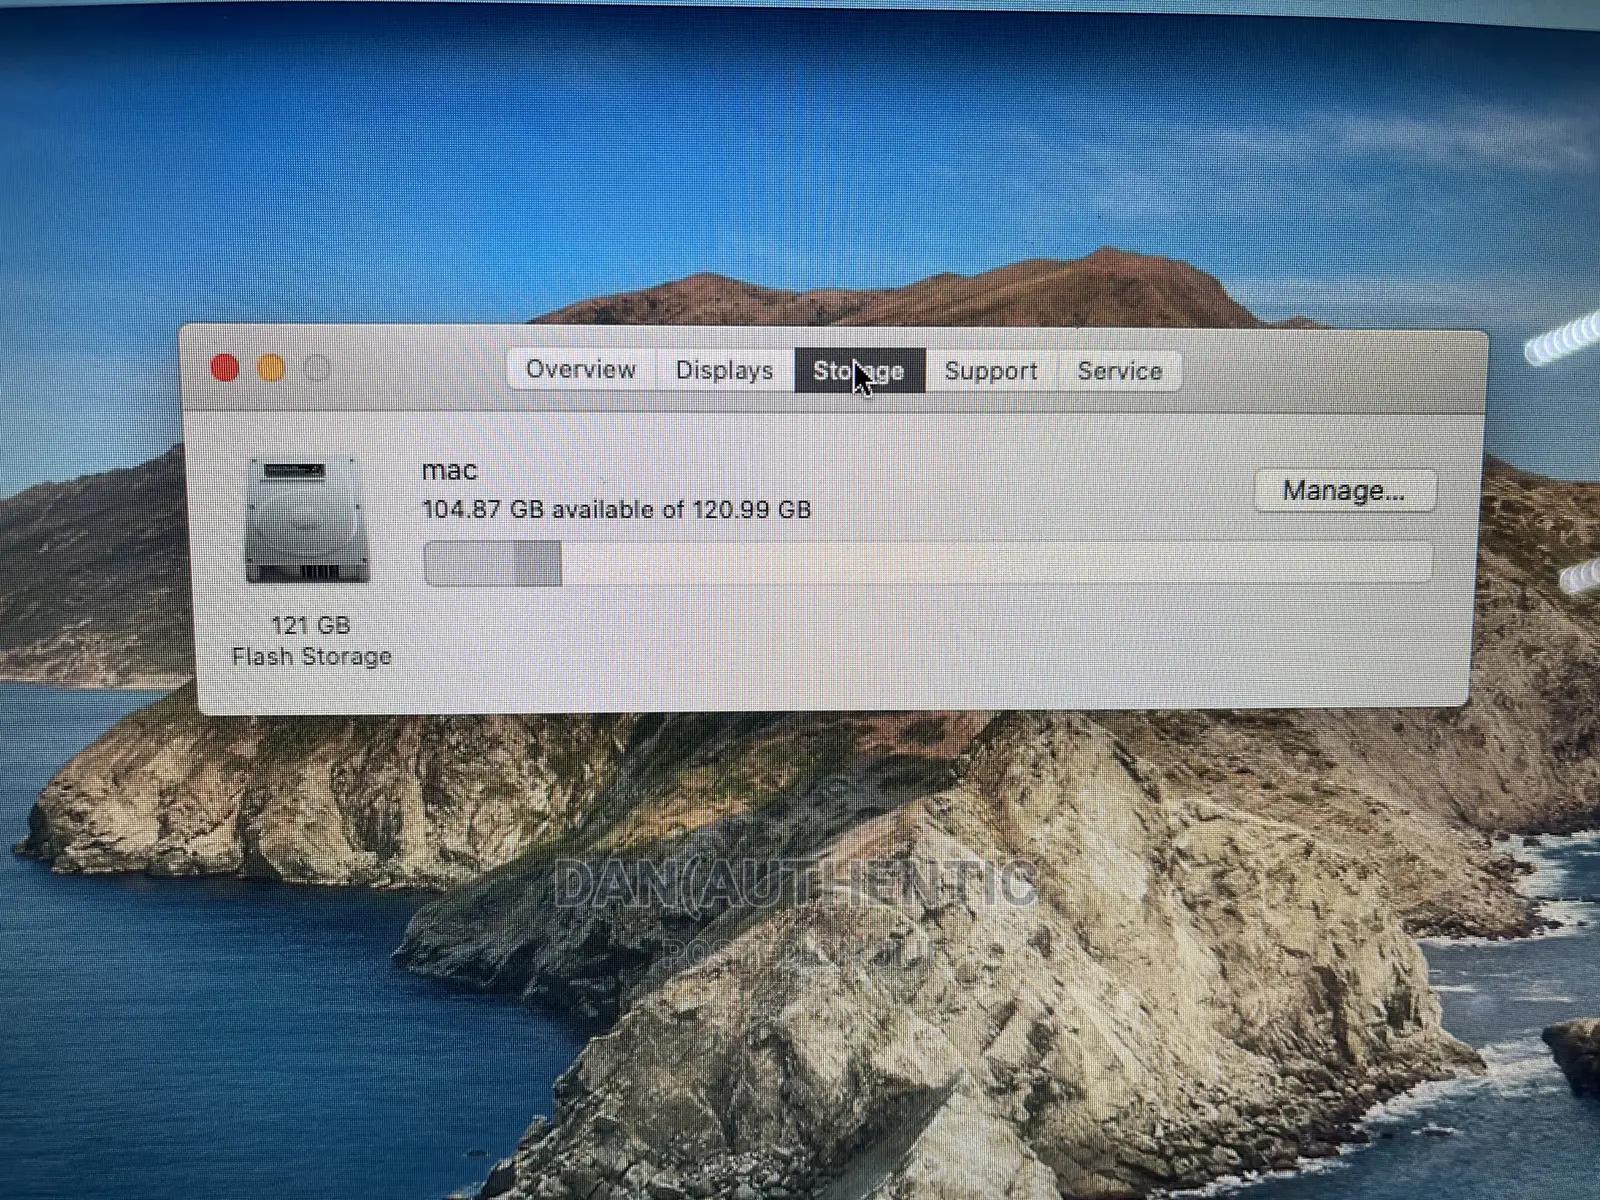
Task: Click the storage usage bar
Action: pos(928,563)
